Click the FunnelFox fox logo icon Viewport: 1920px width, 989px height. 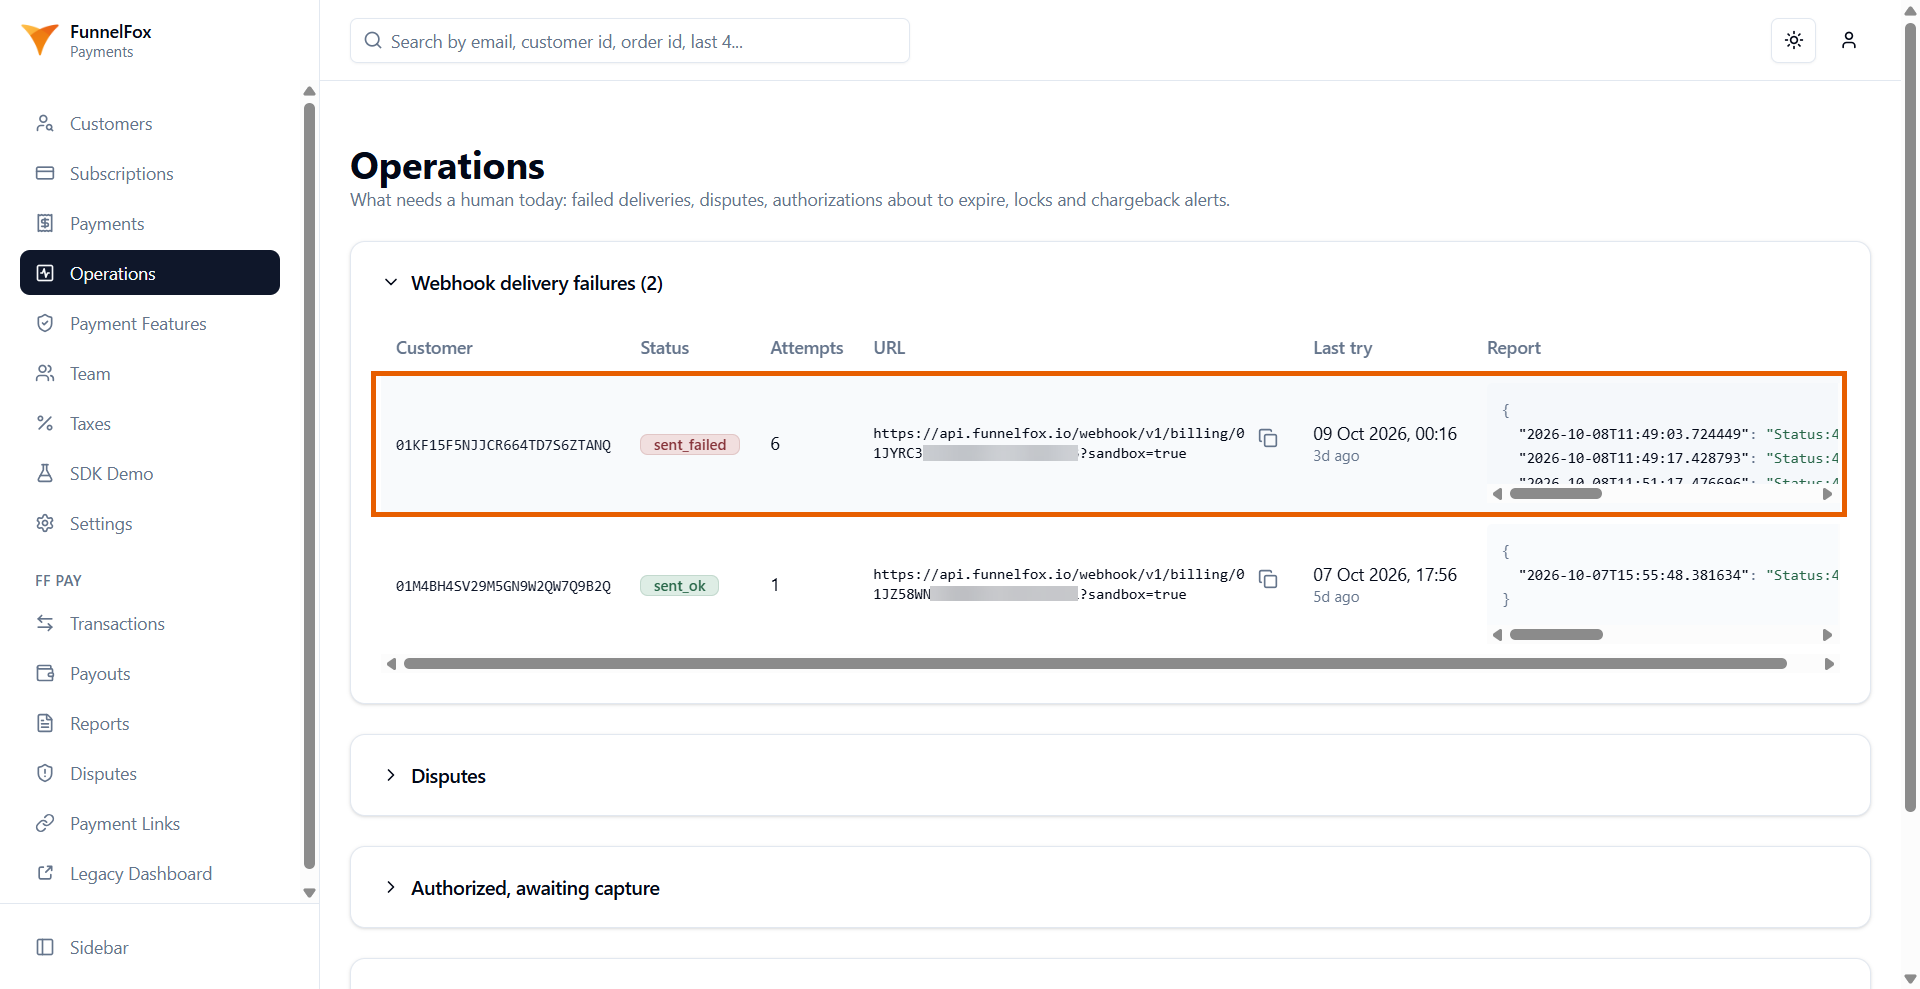click(40, 40)
